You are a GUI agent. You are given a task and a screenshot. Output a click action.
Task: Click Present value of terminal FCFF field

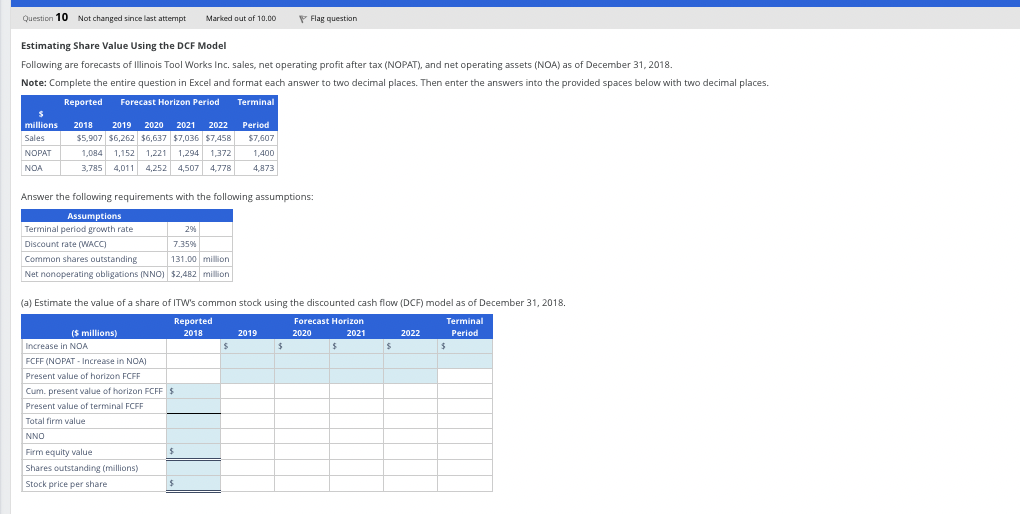(193, 406)
